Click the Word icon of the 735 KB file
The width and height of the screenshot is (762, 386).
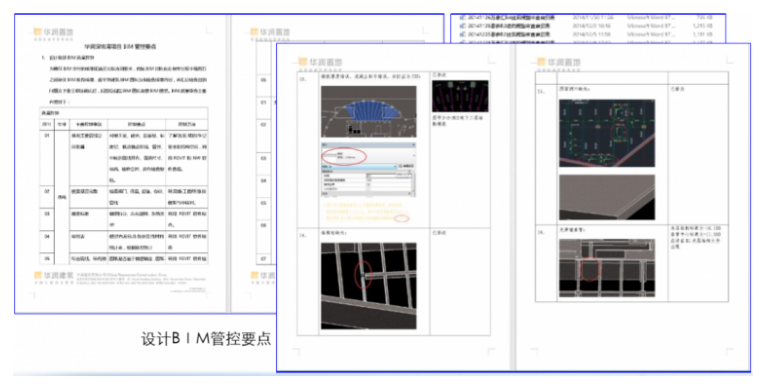click(463, 18)
